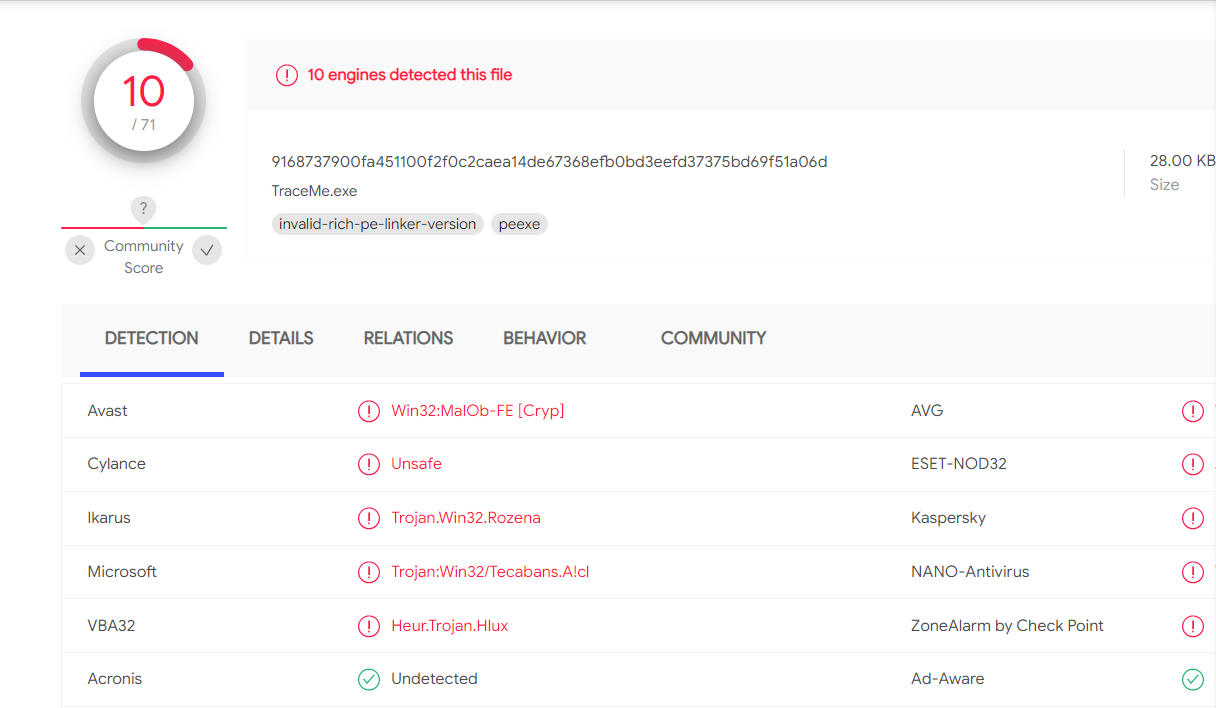Viewport: 1216px width, 708px height.
Task: Click the AVG engine name
Action: tap(927, 411)
